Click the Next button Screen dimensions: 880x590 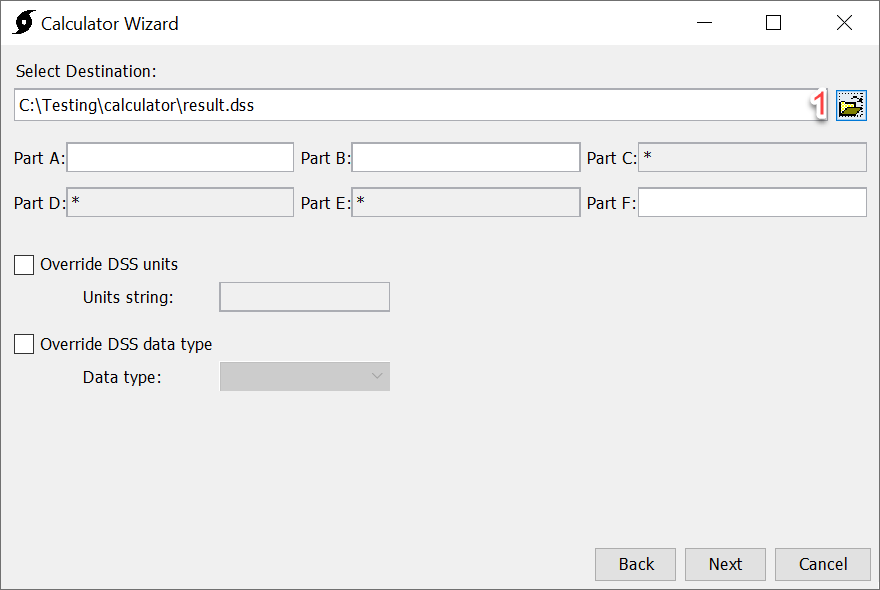point(725,564)
